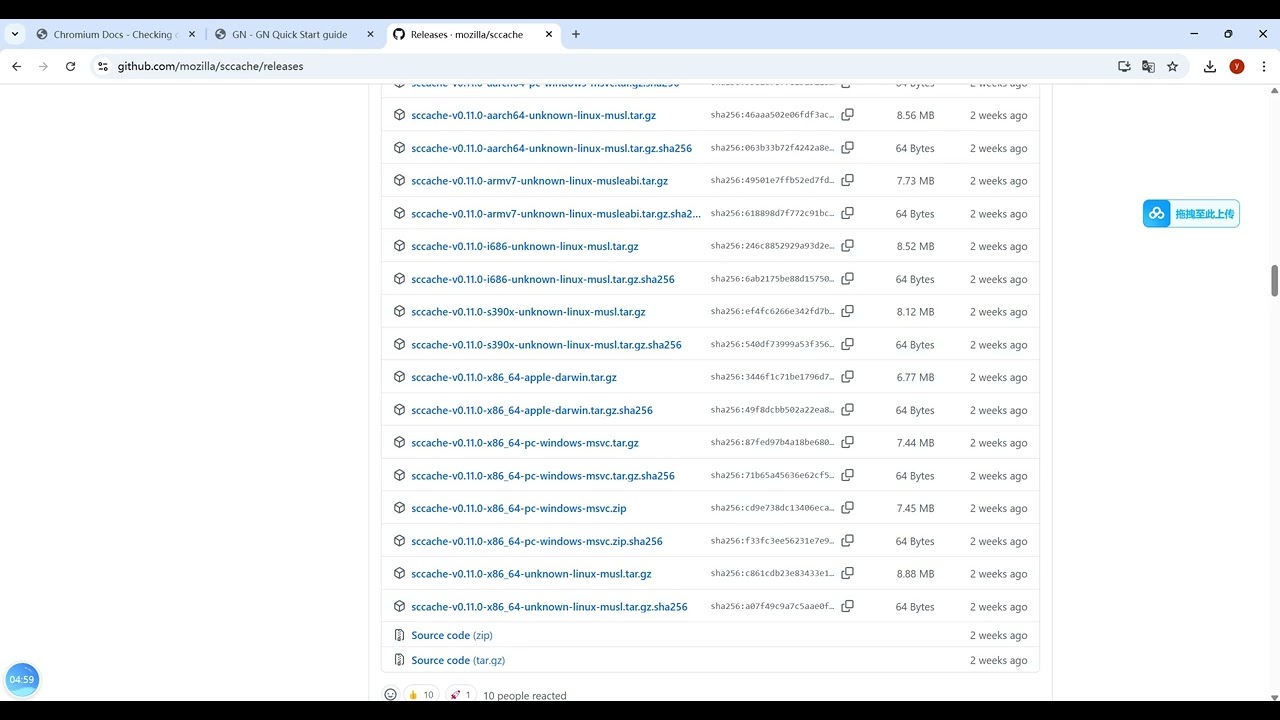Image resolution: width=1280 pixels, height=720 pixels.
Task: Bookmark this page with star icon
Action: pyautogui.click(x=1172, y=66)
